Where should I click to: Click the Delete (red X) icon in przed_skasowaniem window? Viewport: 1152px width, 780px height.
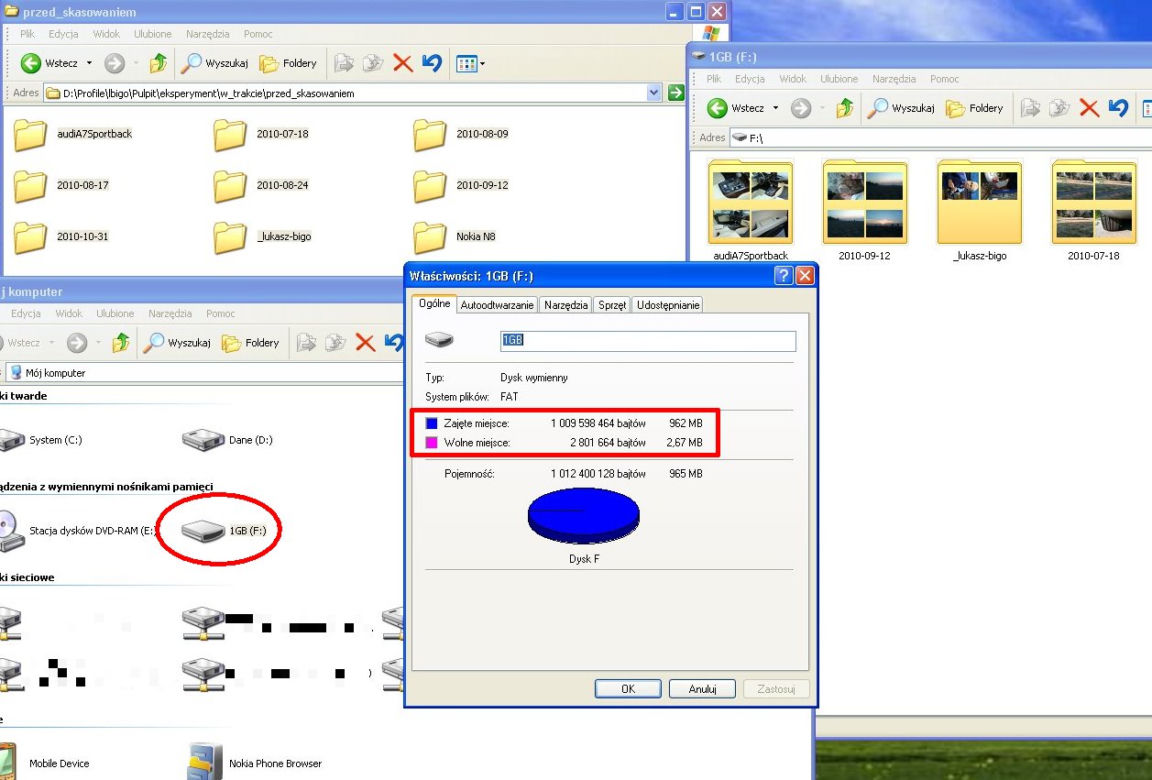403,63
